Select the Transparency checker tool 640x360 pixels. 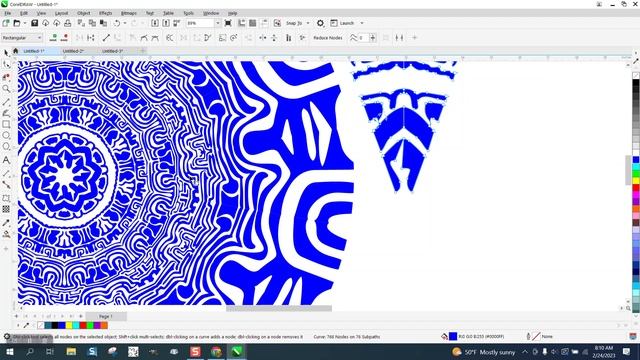click(6, 209)
